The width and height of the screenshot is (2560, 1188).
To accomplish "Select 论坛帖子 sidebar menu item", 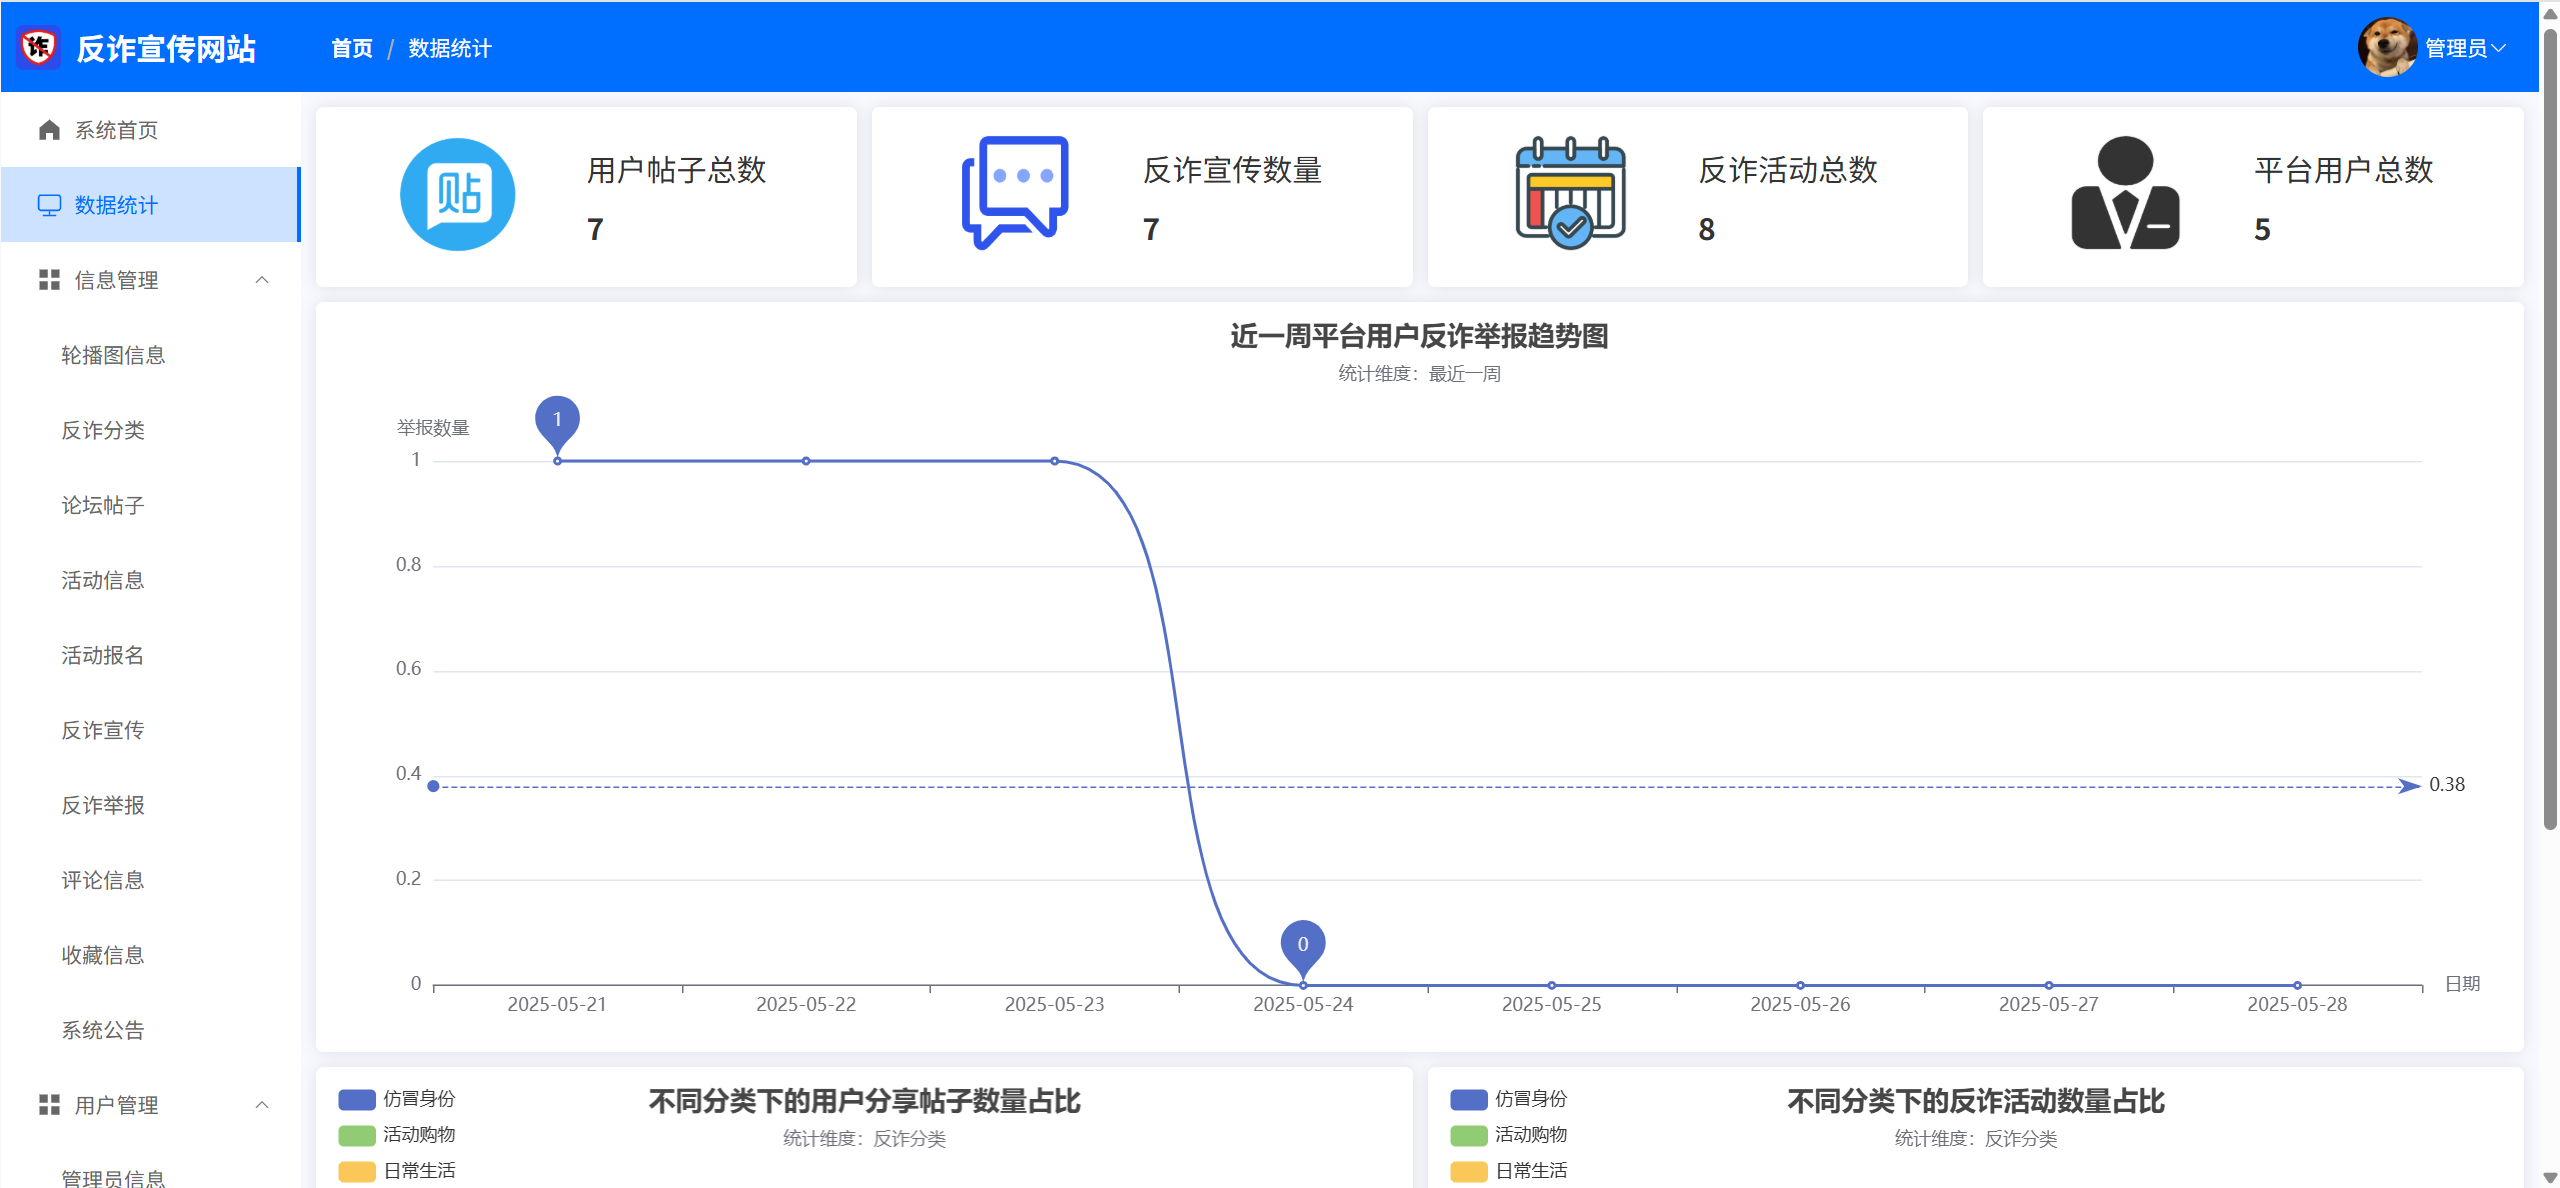I will [x=103, y=505].
